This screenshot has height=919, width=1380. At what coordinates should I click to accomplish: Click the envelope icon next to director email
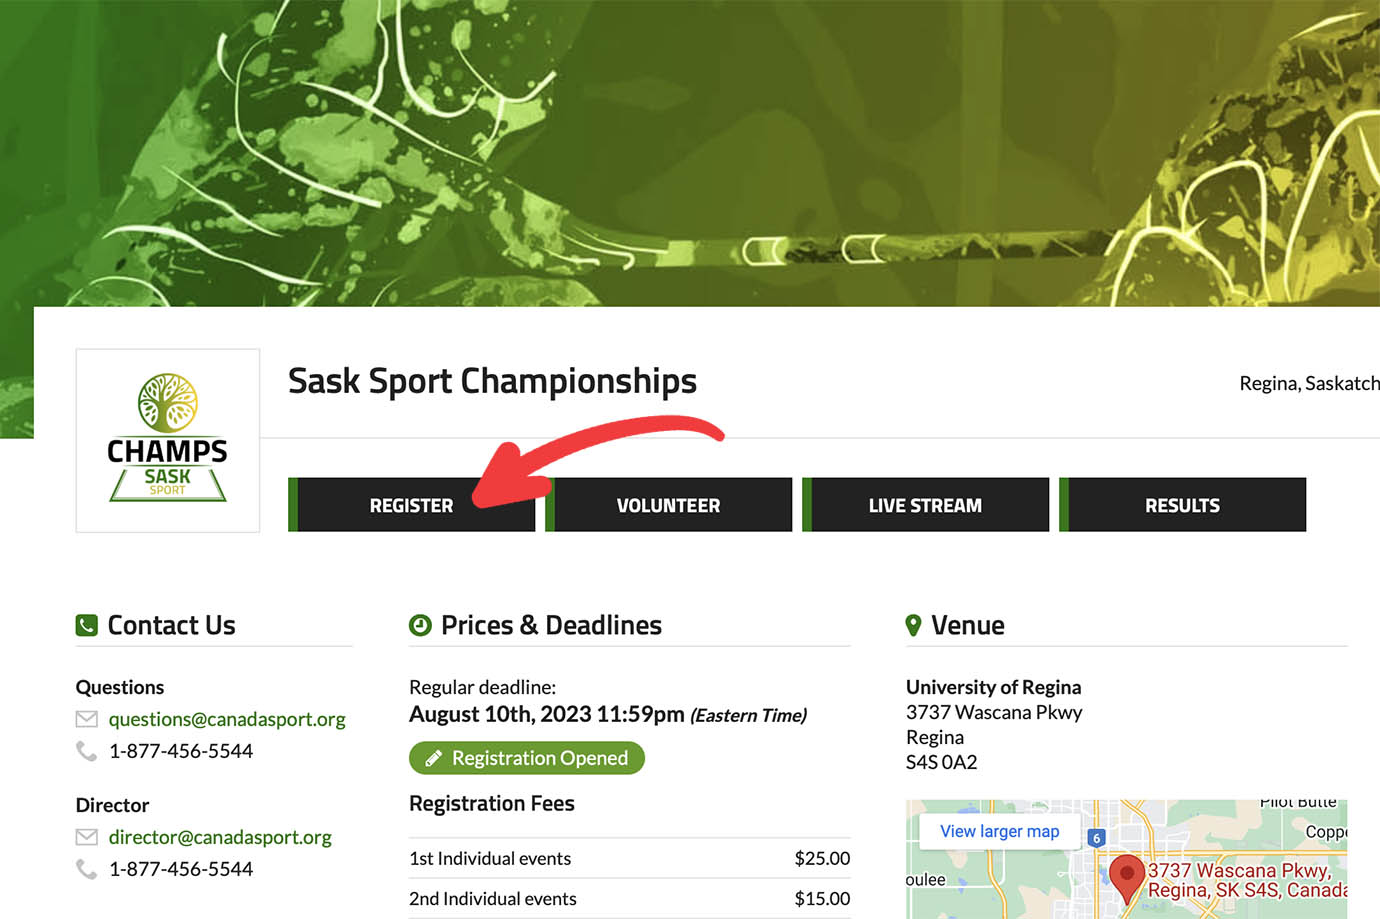coord(87,837)
